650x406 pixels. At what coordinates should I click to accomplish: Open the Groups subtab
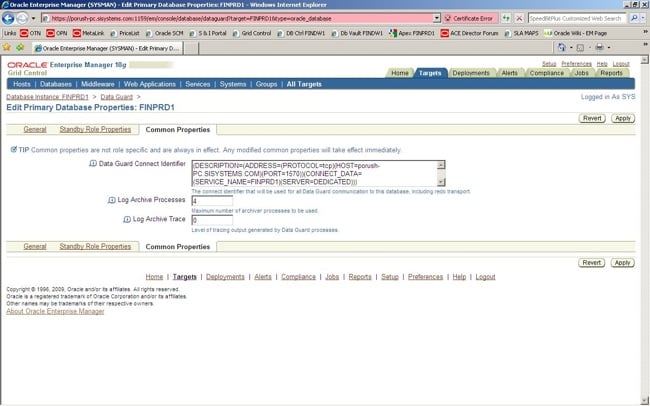tap(266, 84)
